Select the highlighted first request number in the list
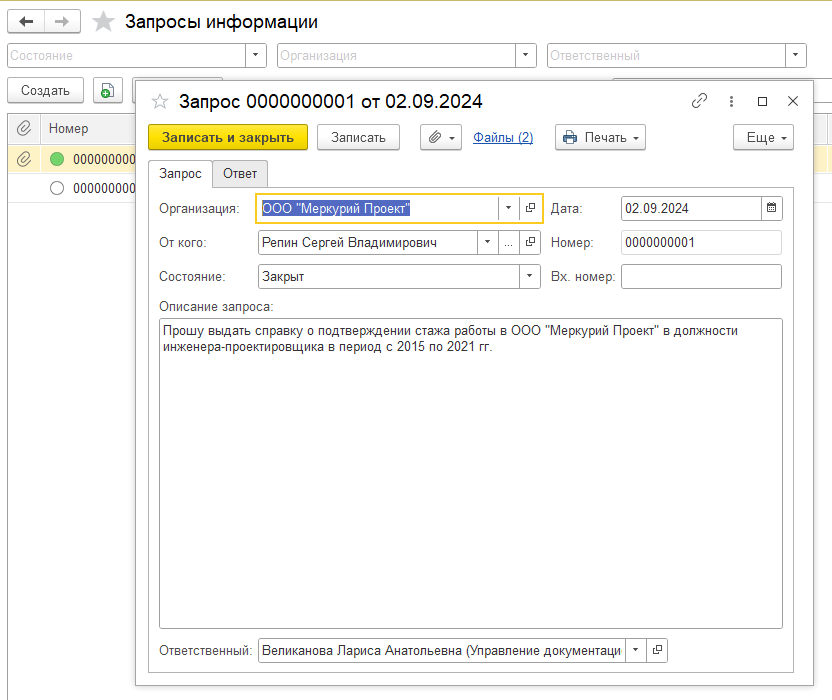The width and height of the screenshot is (832, 700). coord(104,159)
